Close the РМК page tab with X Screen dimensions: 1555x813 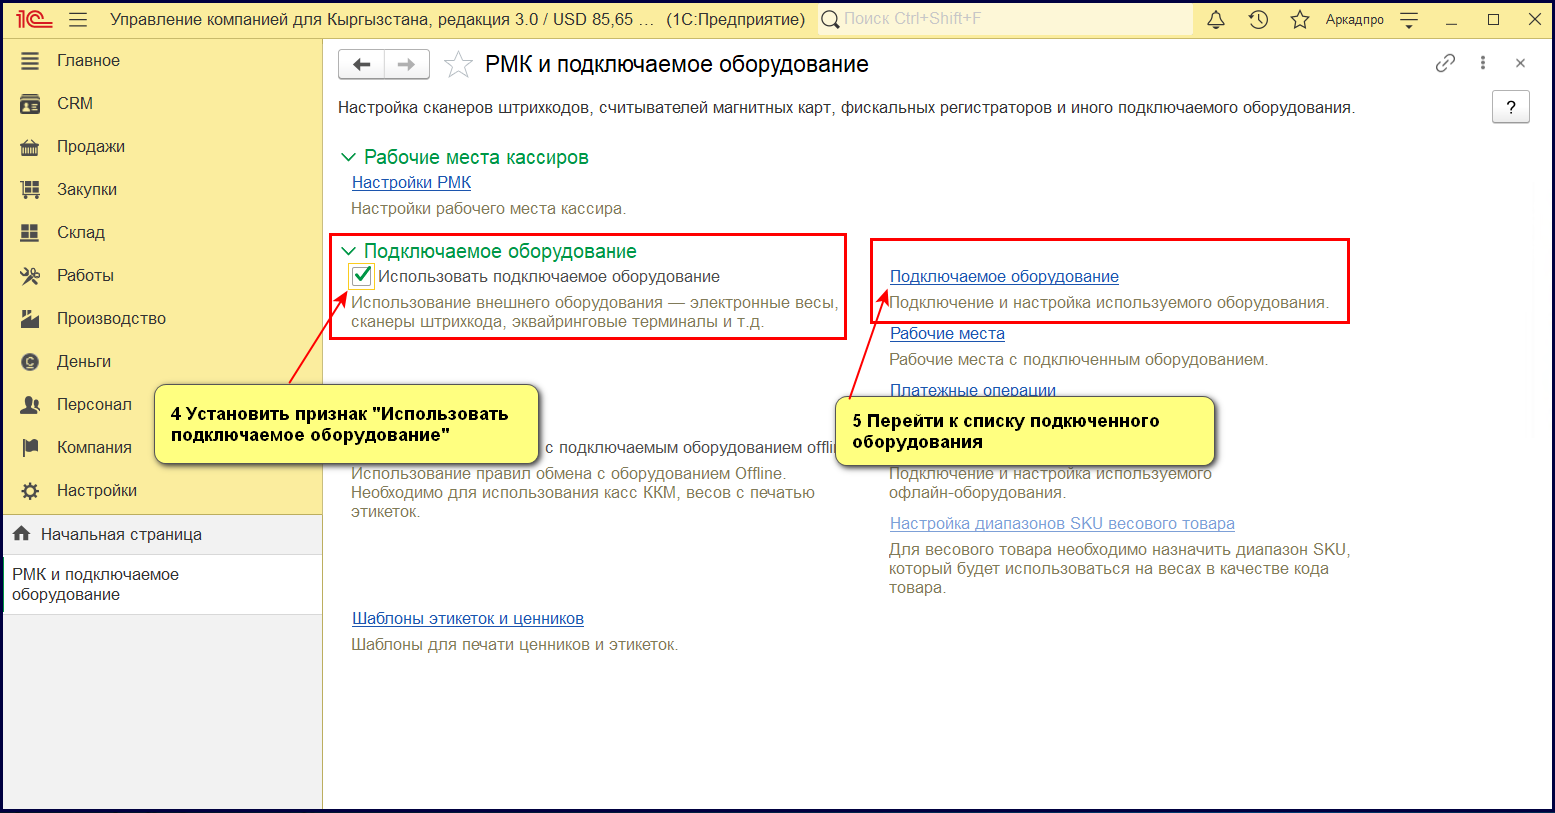1520,63
